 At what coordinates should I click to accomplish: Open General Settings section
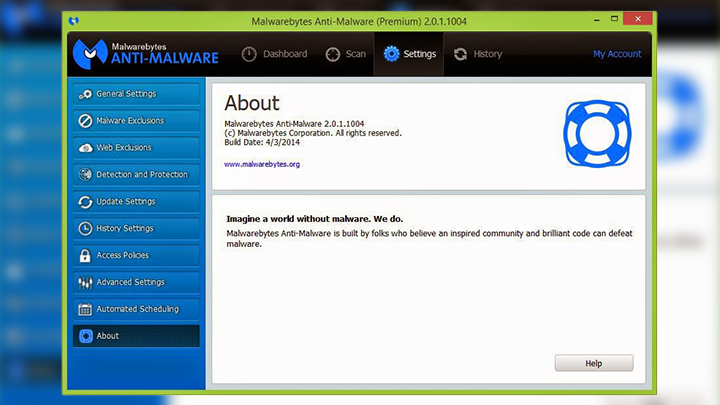[136, 94]
